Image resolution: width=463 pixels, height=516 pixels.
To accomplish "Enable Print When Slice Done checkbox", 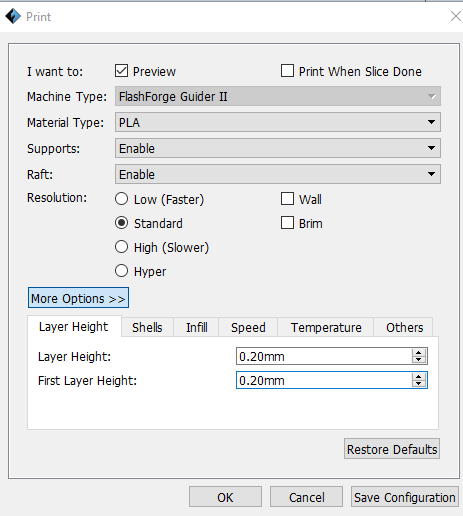I will pyautogui.click(x=287, y=71).
